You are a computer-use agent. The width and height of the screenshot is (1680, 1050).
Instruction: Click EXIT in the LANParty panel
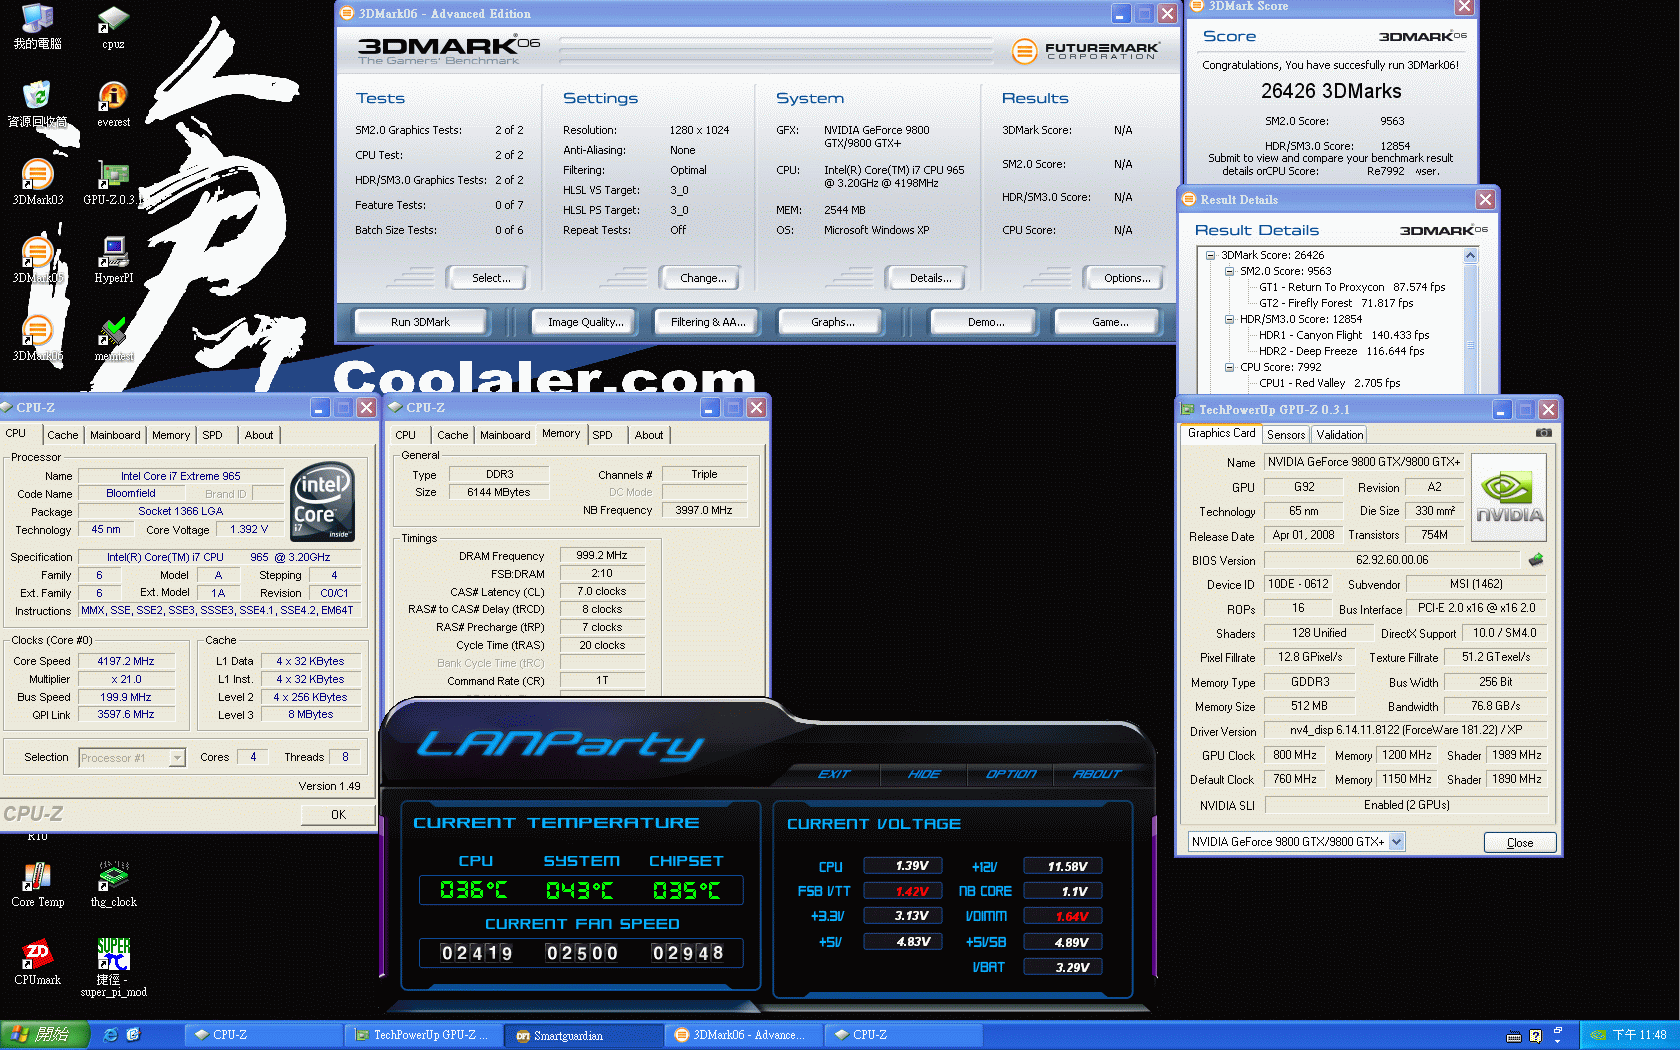[x=833, y=774]
